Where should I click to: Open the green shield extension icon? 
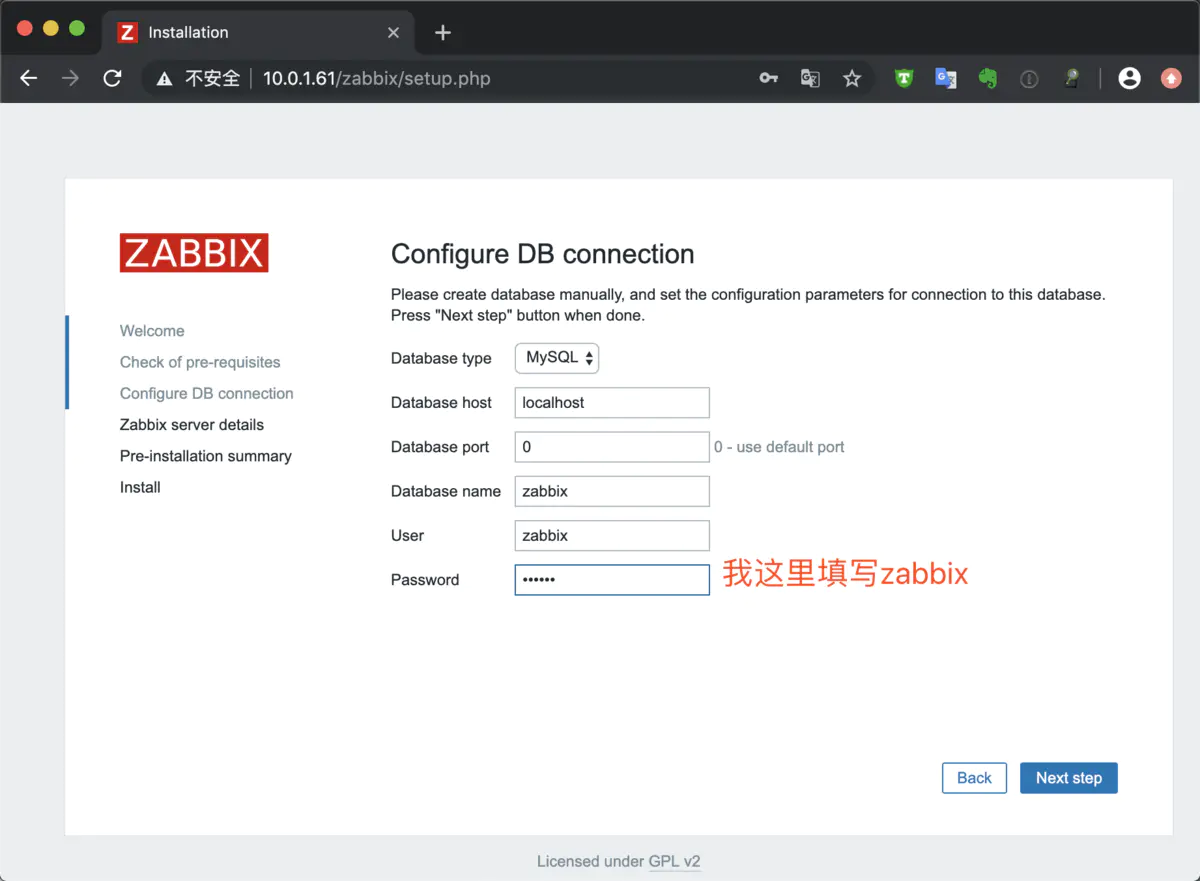point(904,78)
